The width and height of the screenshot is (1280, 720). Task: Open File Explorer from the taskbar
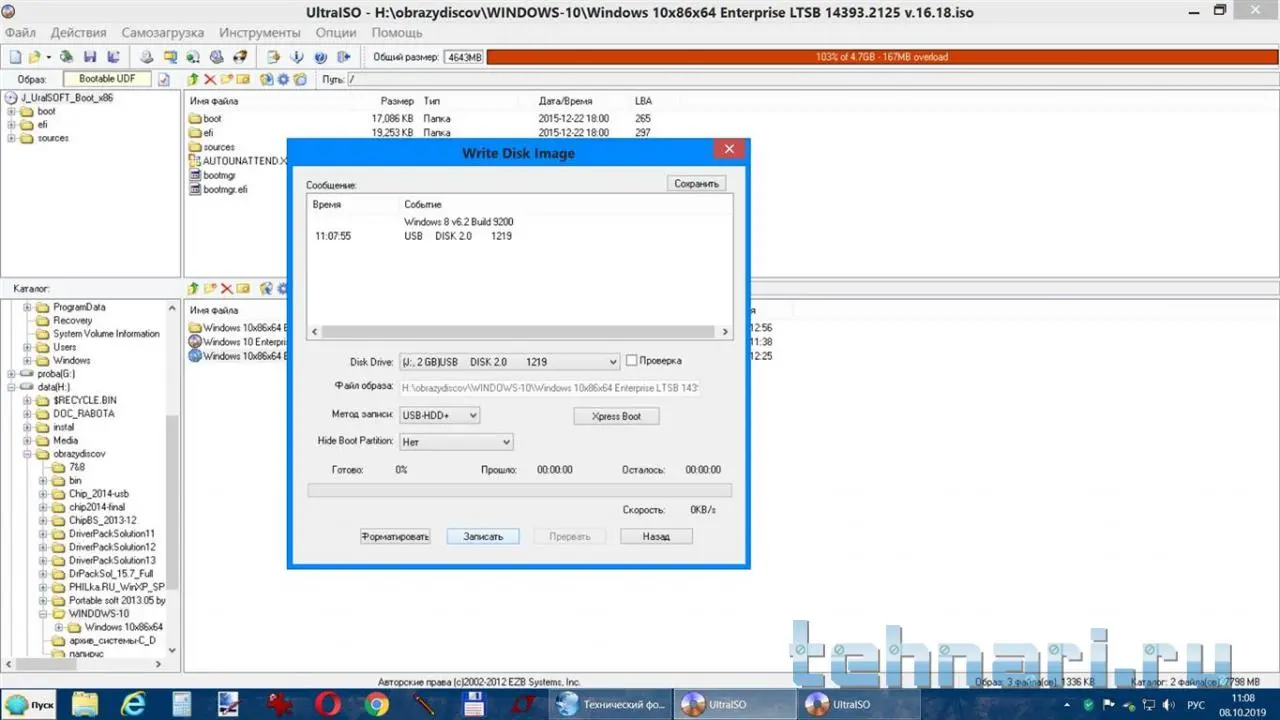tap(84, 704)
